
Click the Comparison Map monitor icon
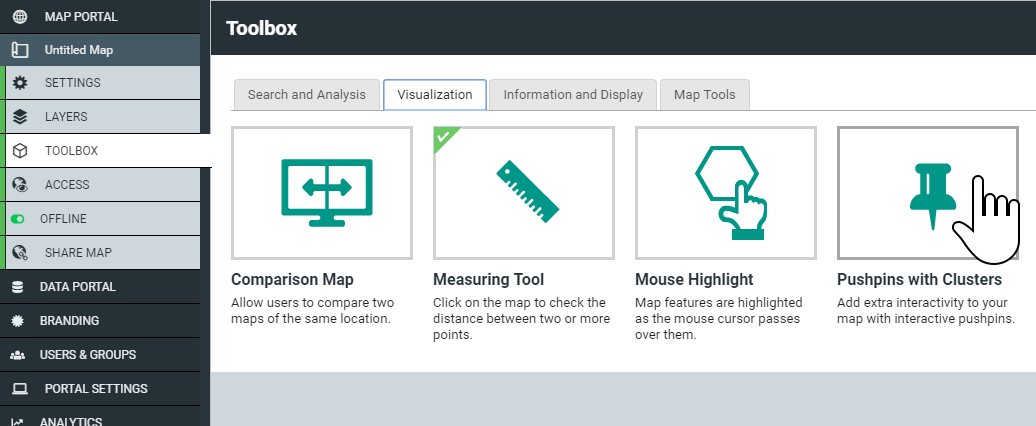(x=326, y=193)
